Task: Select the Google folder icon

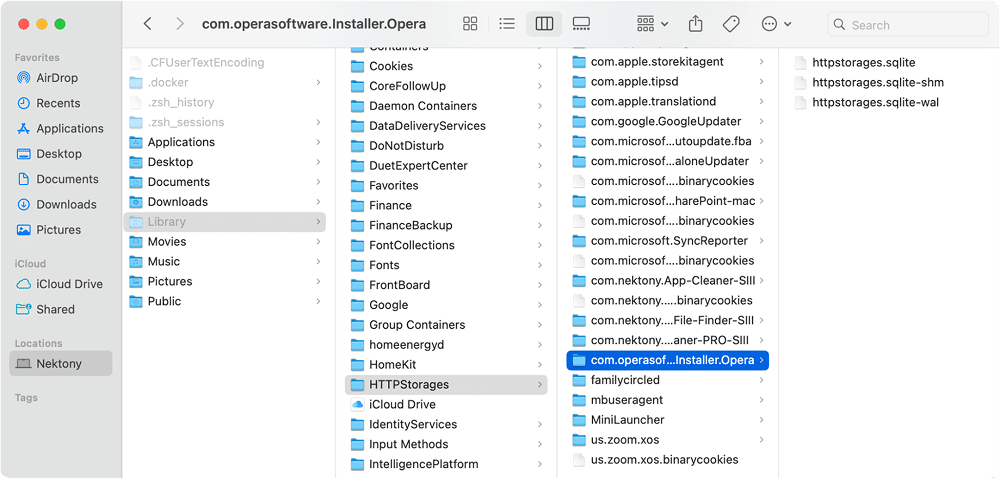Action: [357, 305]
